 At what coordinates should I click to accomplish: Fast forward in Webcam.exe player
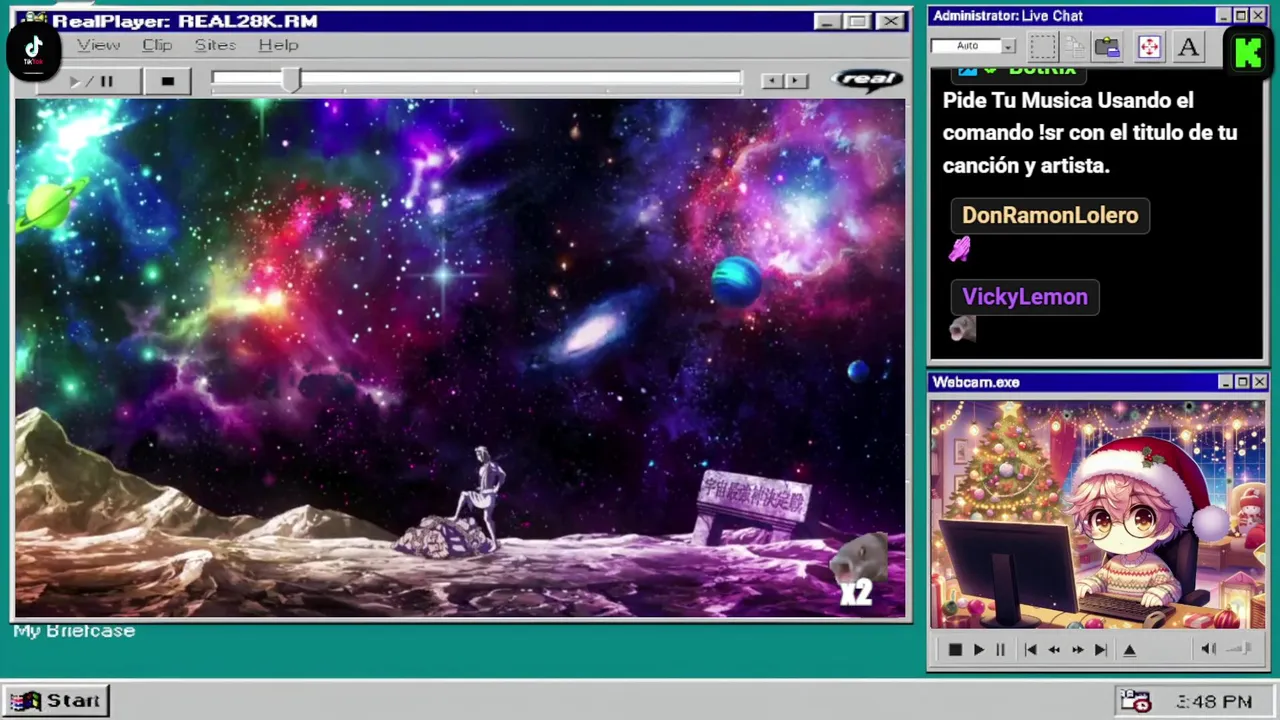coord(1077,650)
